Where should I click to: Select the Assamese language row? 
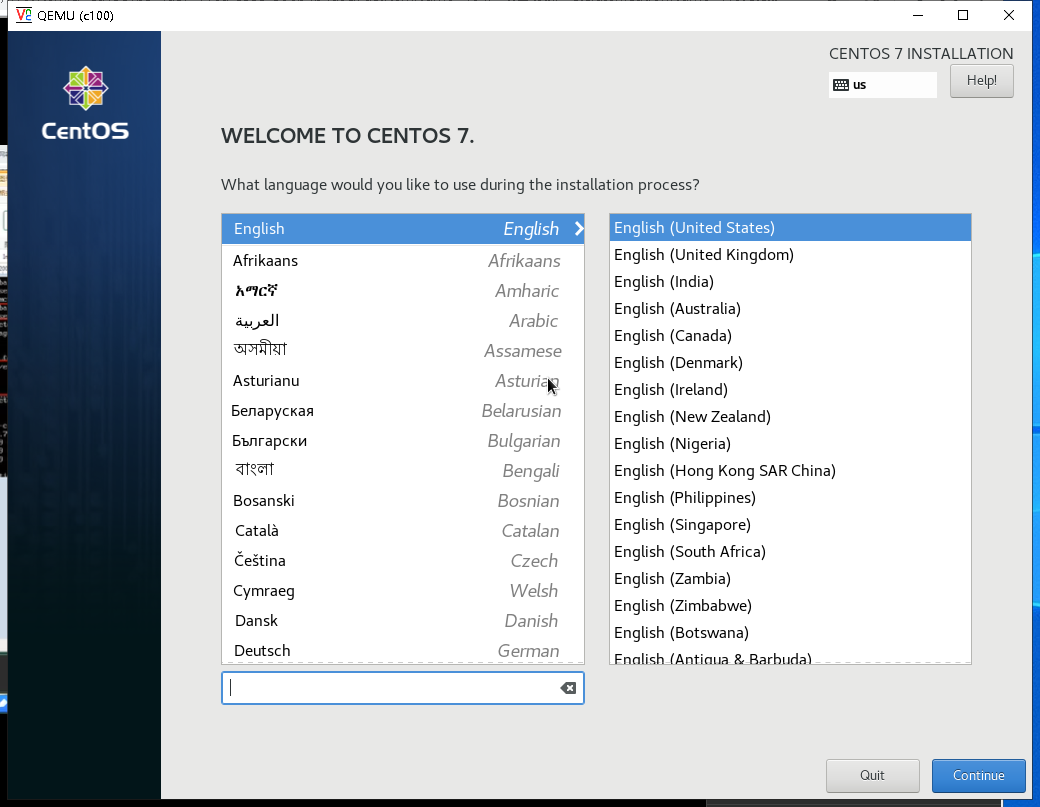click(403, 351)
